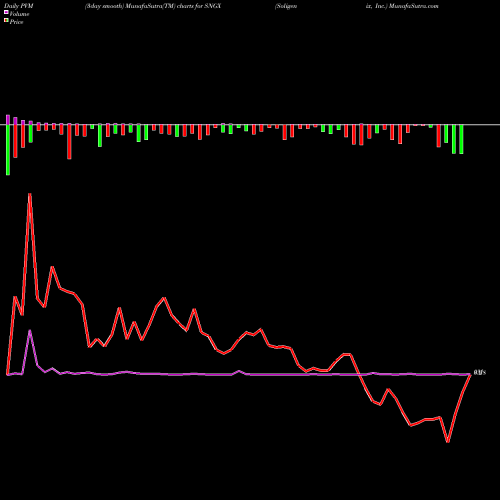Click the lowest dip of the red price line

pos(448,441)
